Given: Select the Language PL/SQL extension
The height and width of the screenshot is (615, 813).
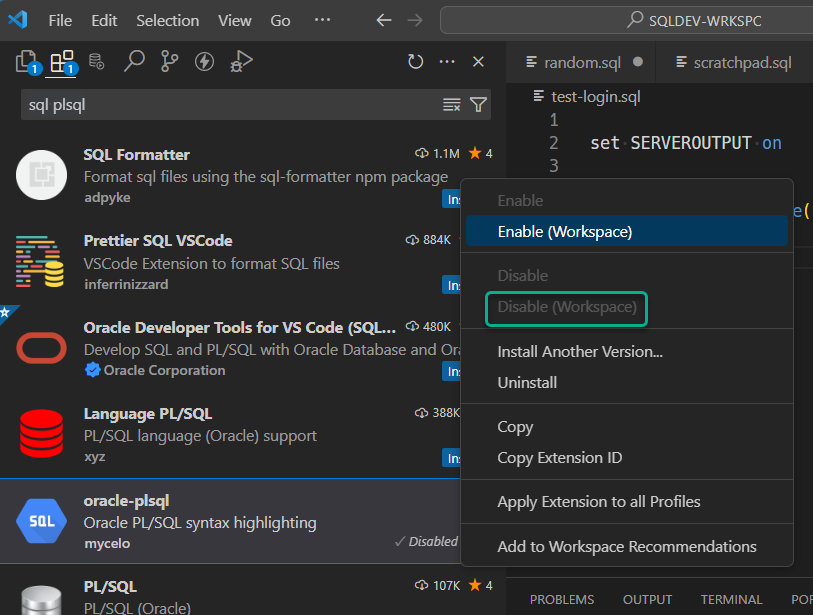Looking at the screenshot, I should (x=230, y=435).
